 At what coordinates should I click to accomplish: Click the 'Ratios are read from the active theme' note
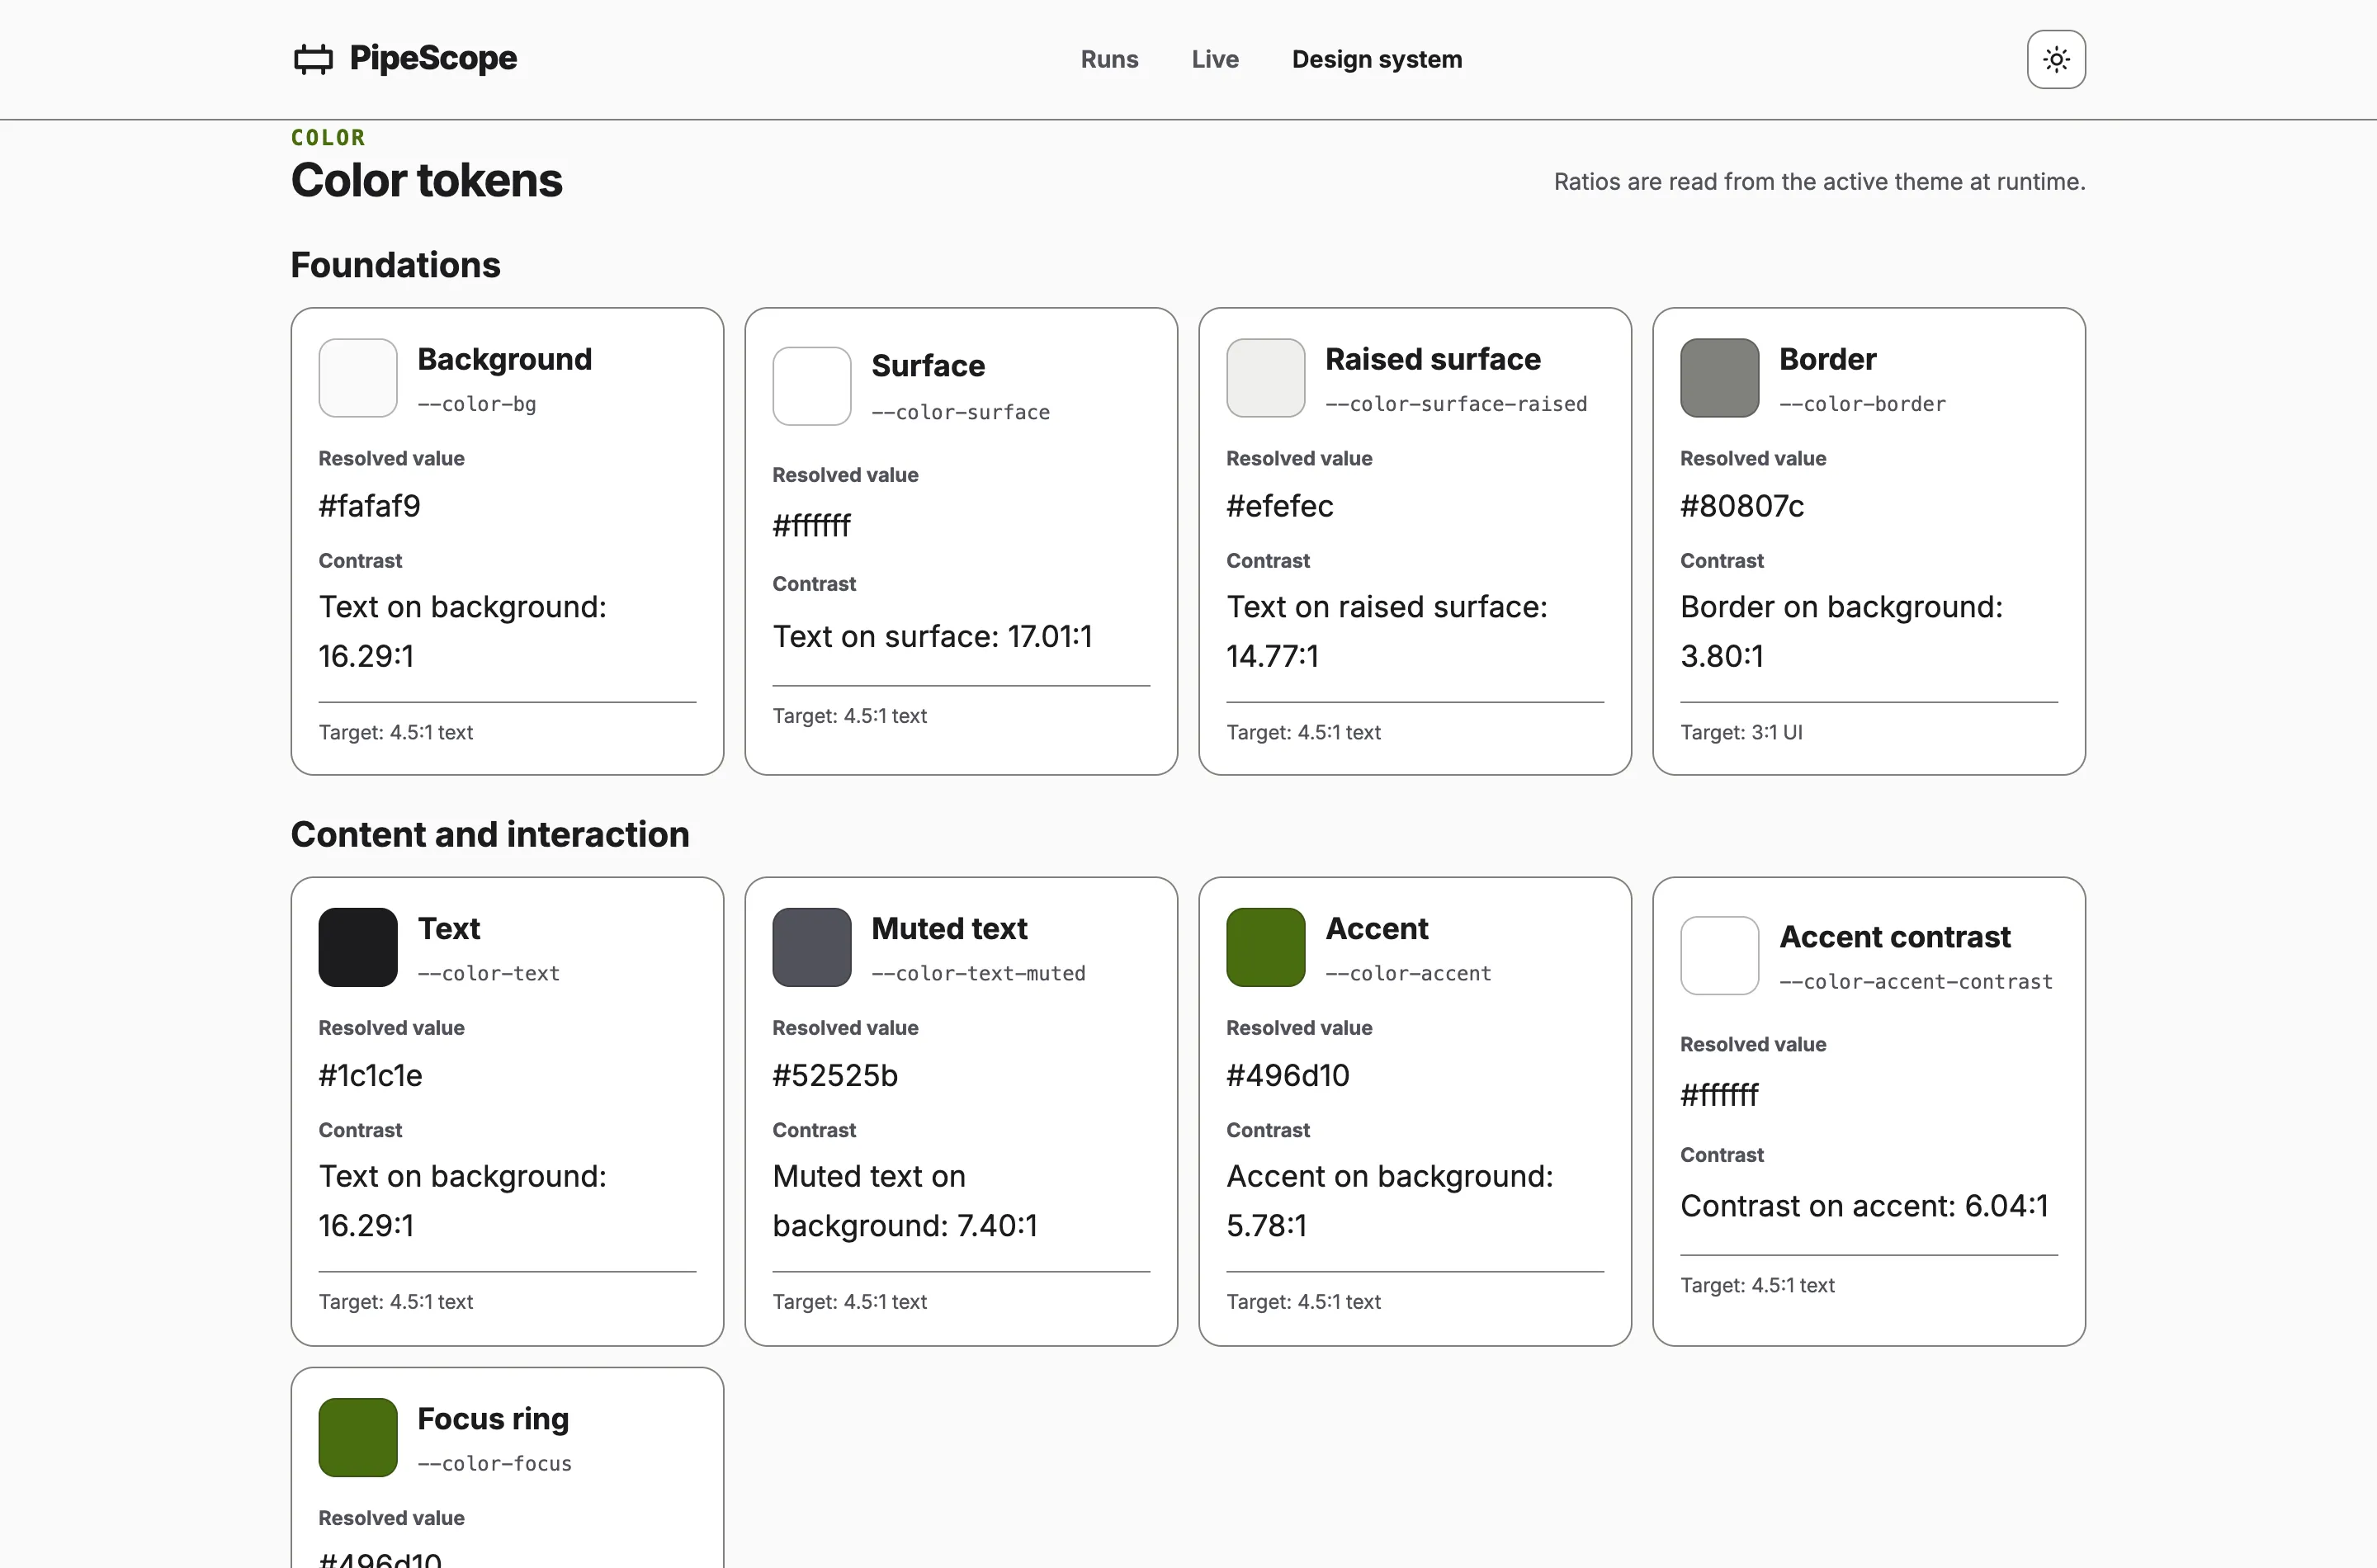[1819, 181]
